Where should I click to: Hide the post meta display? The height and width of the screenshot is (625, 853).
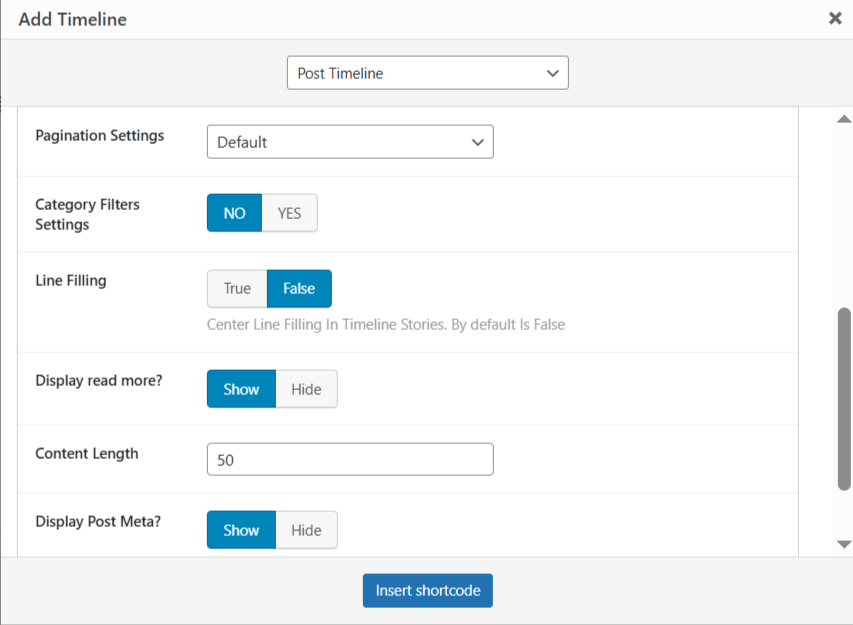[x=306, y=530]
